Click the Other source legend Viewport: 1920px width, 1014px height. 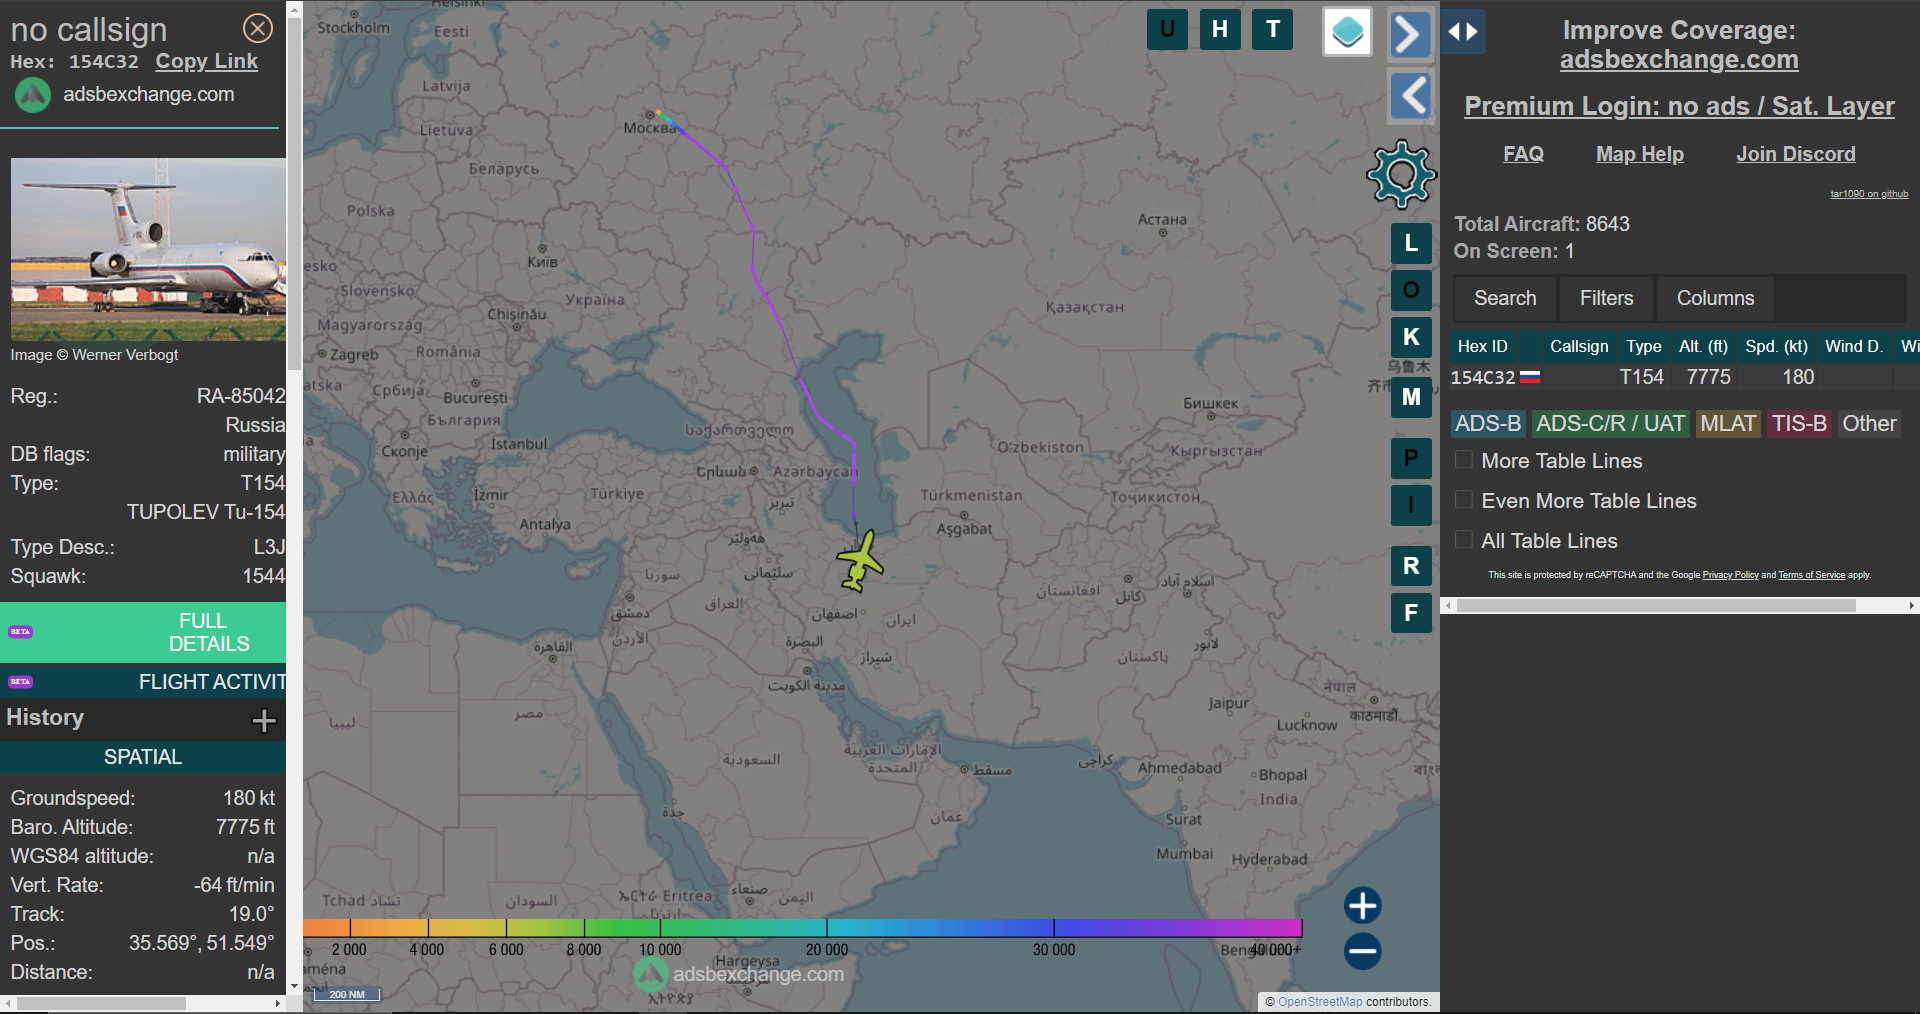[x=1869, y=424]
